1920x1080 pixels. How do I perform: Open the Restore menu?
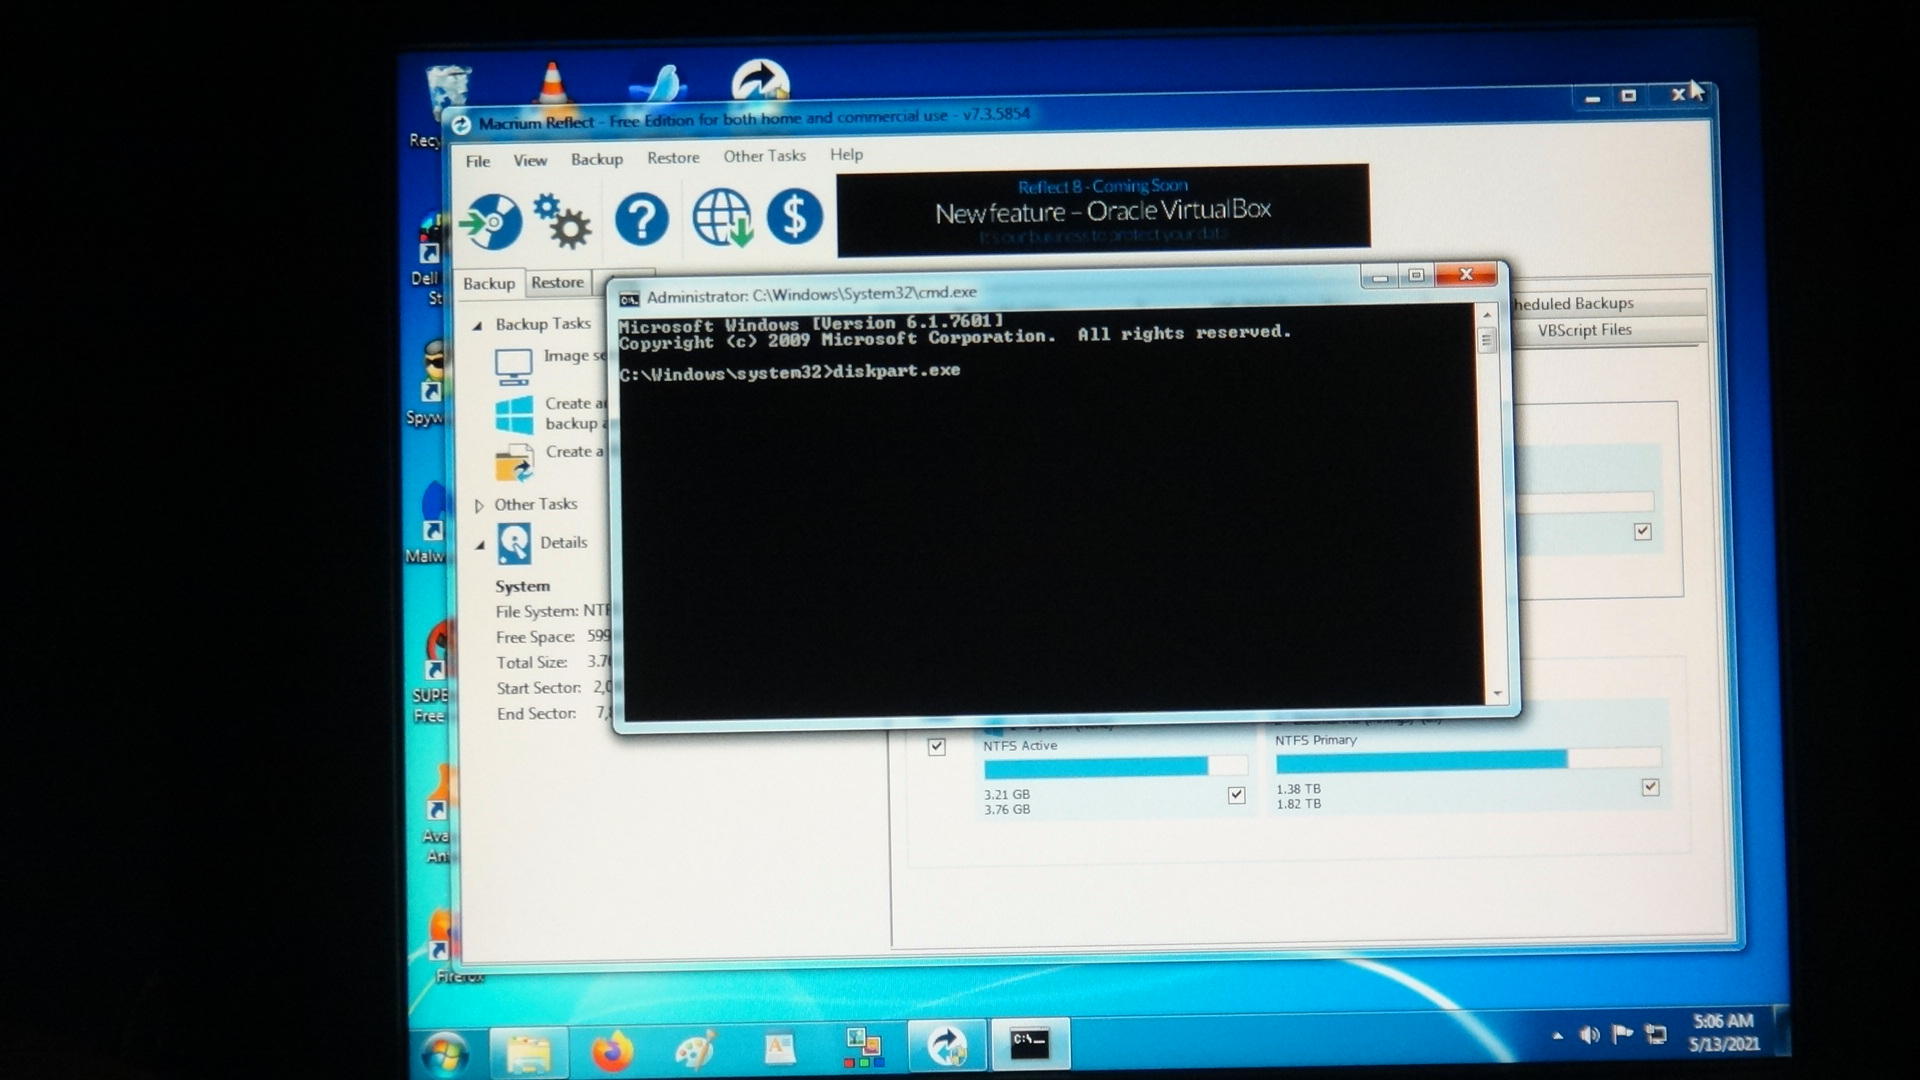pyautogui.click(x=673, y=157)
